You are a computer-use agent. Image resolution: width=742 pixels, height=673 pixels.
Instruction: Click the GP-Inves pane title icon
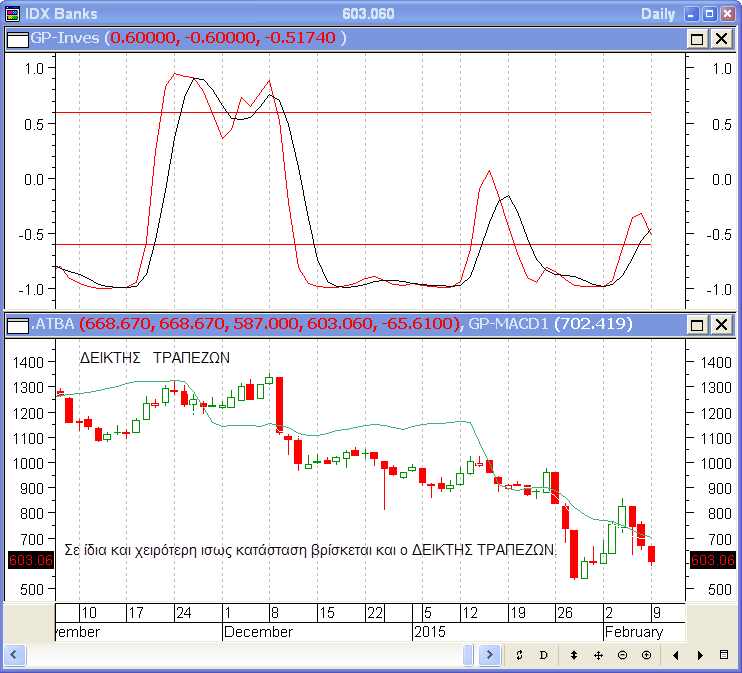[18, 39]
